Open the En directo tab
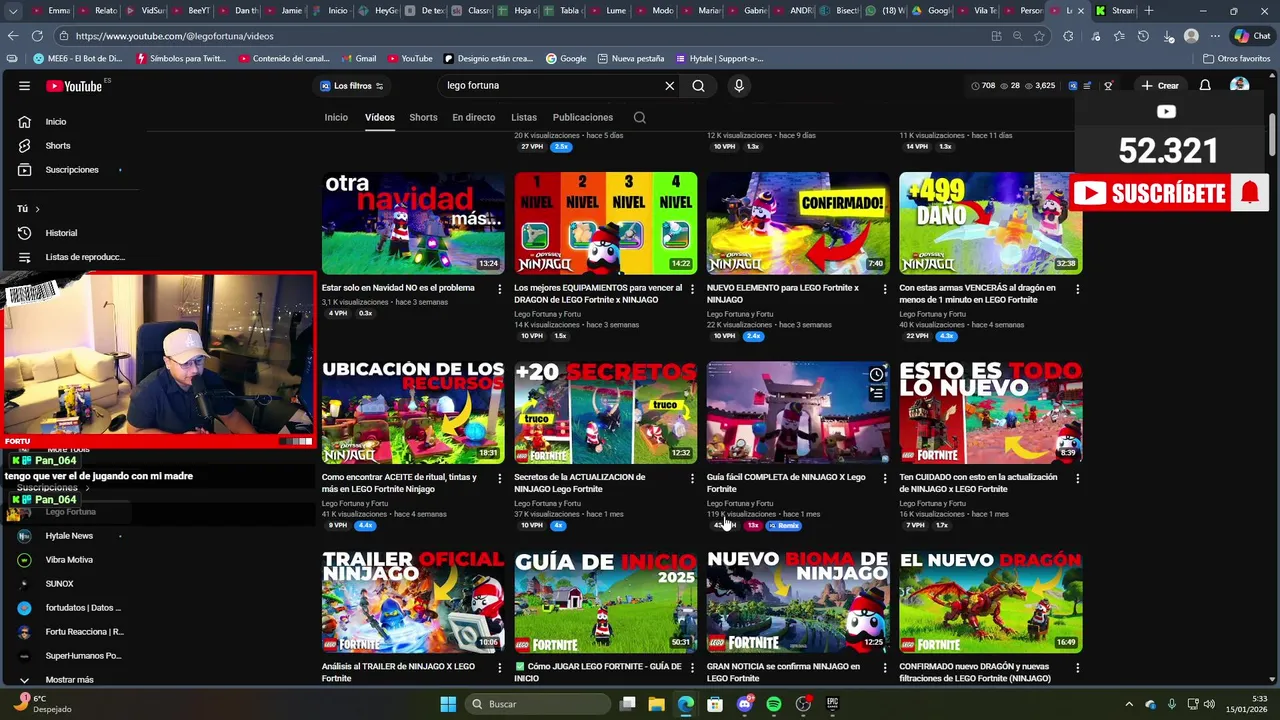 click(473, 117)
